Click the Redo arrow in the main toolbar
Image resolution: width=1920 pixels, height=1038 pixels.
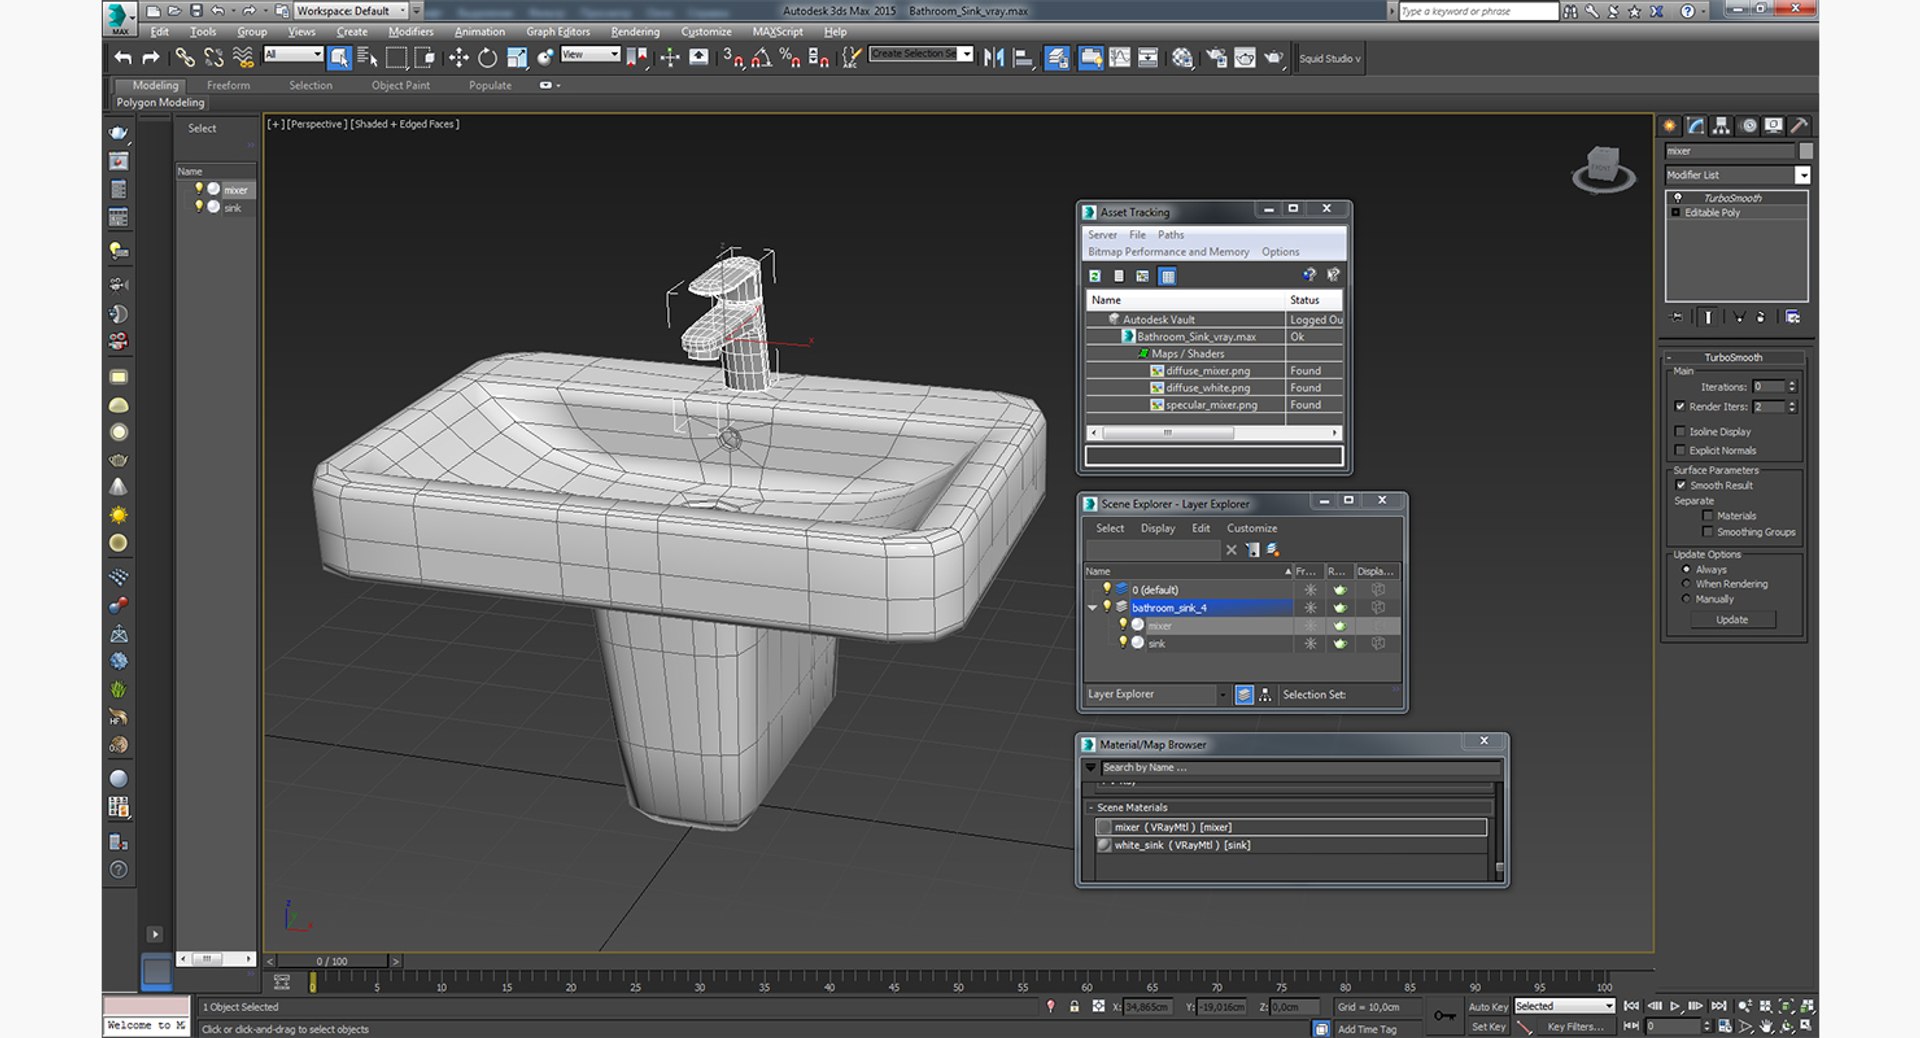pyautogui.click(x=151, y=58)
